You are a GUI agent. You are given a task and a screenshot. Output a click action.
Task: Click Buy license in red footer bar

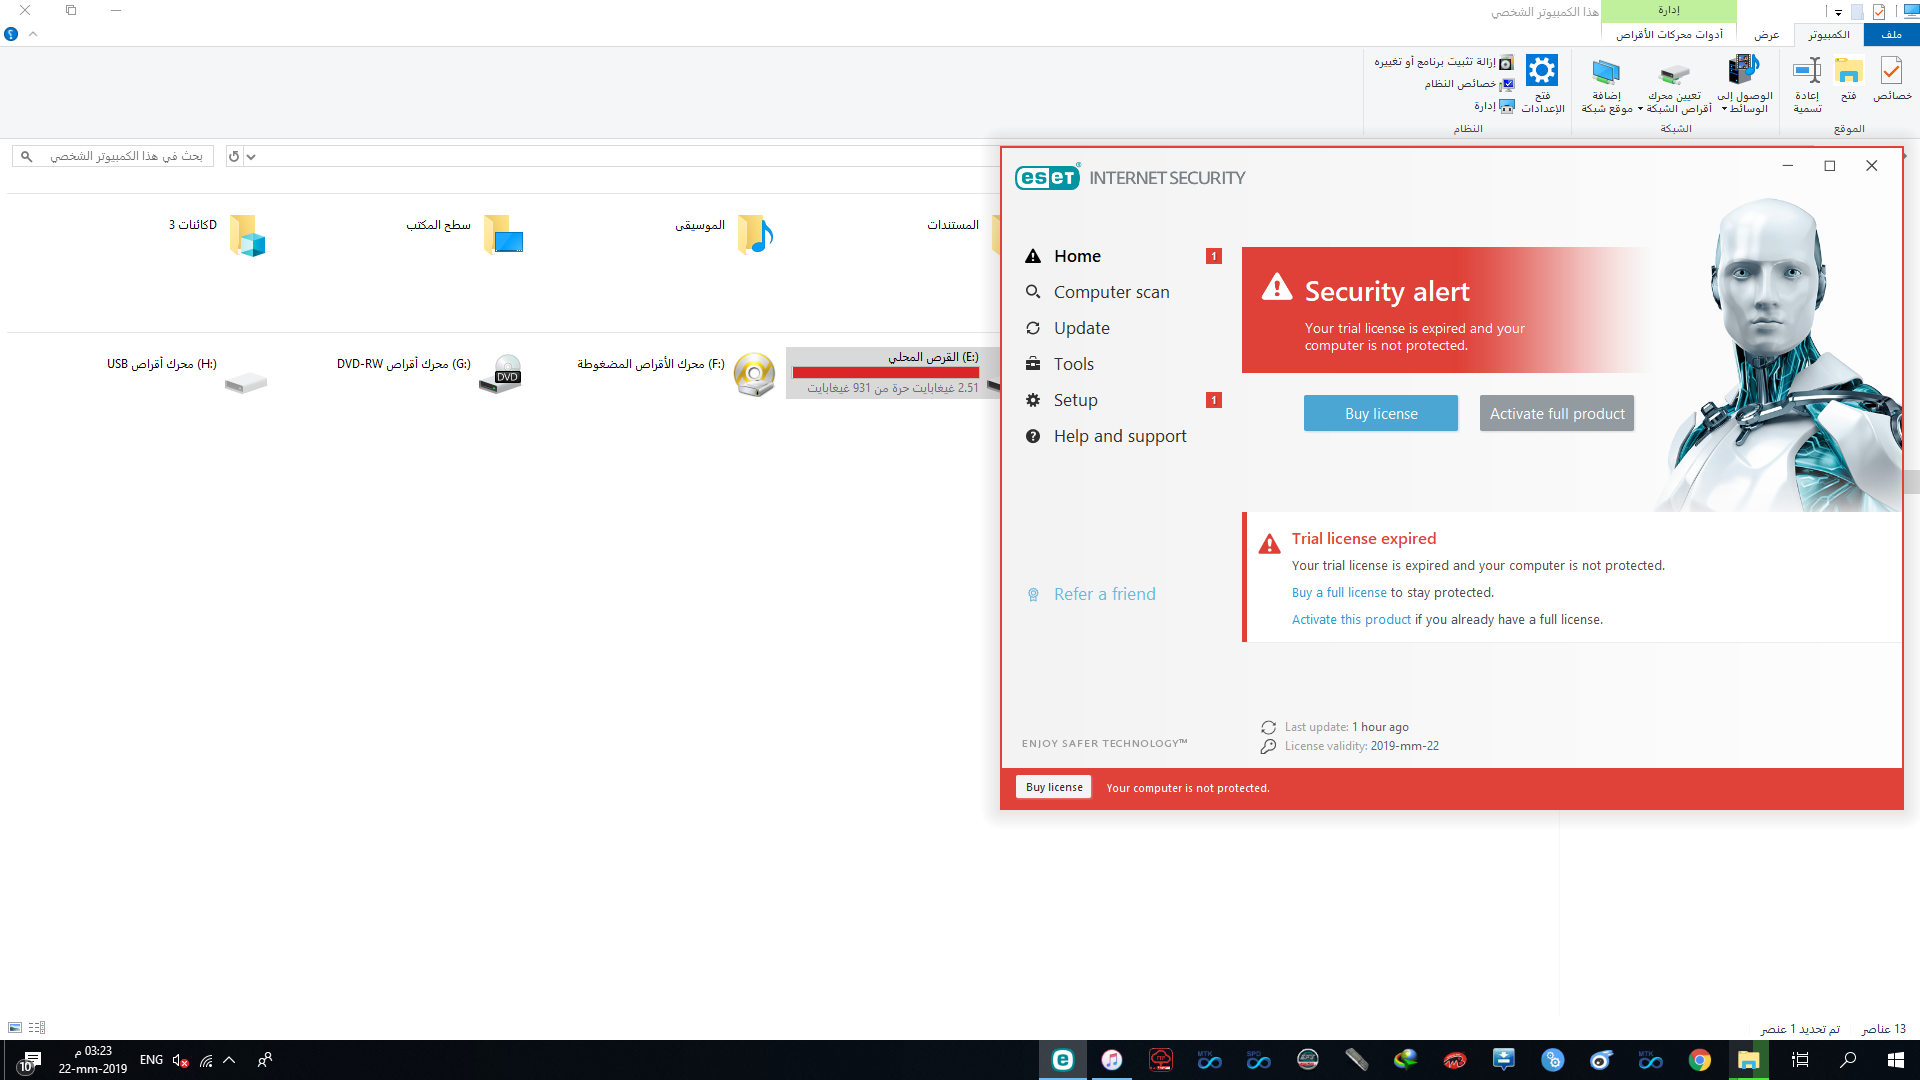1054,787
